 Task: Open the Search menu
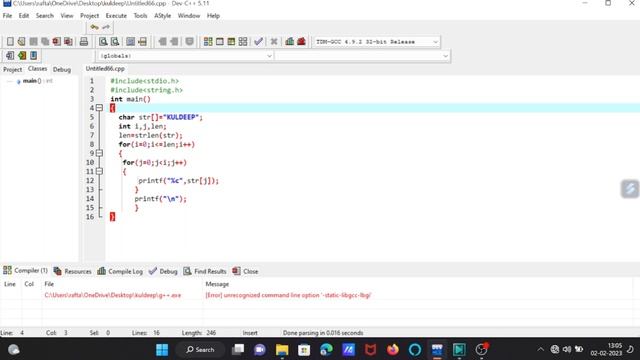click(x=44, y=16)
